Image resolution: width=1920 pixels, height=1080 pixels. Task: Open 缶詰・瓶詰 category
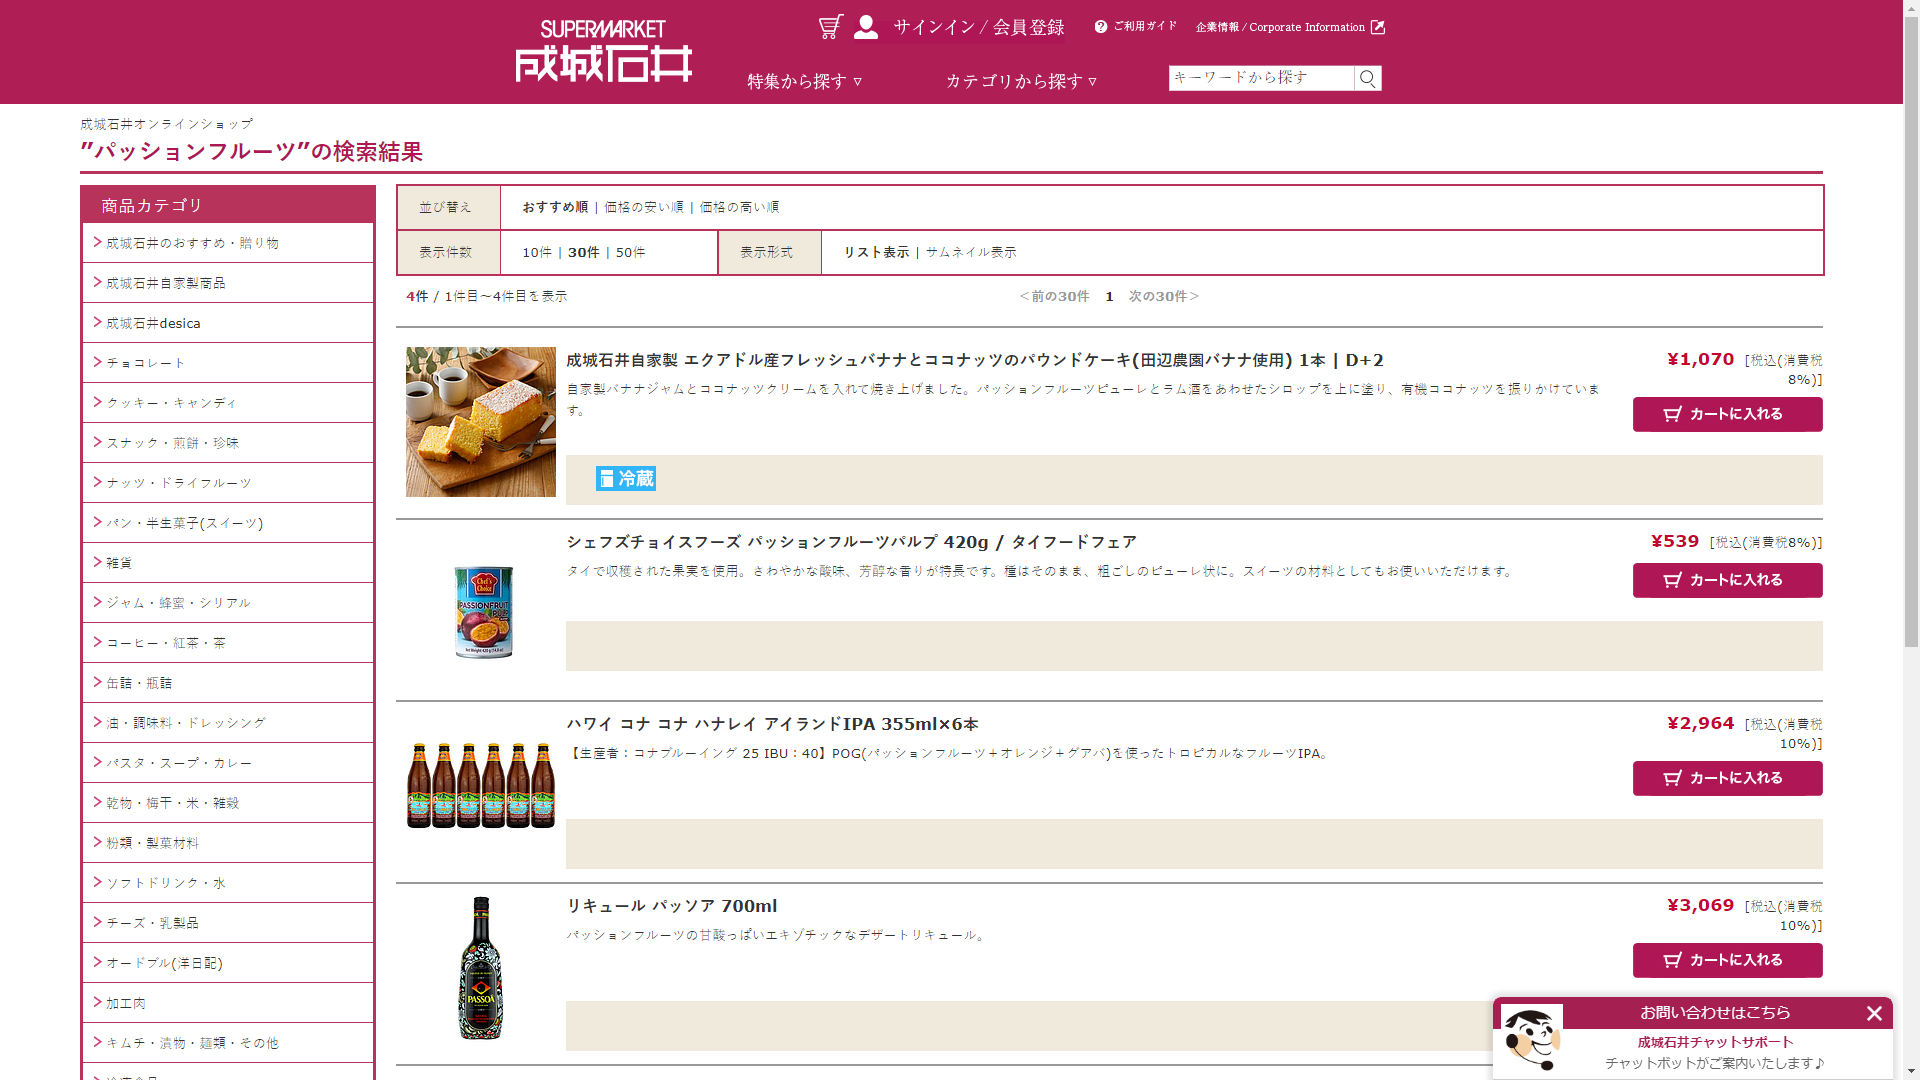(x=139, y=683)
